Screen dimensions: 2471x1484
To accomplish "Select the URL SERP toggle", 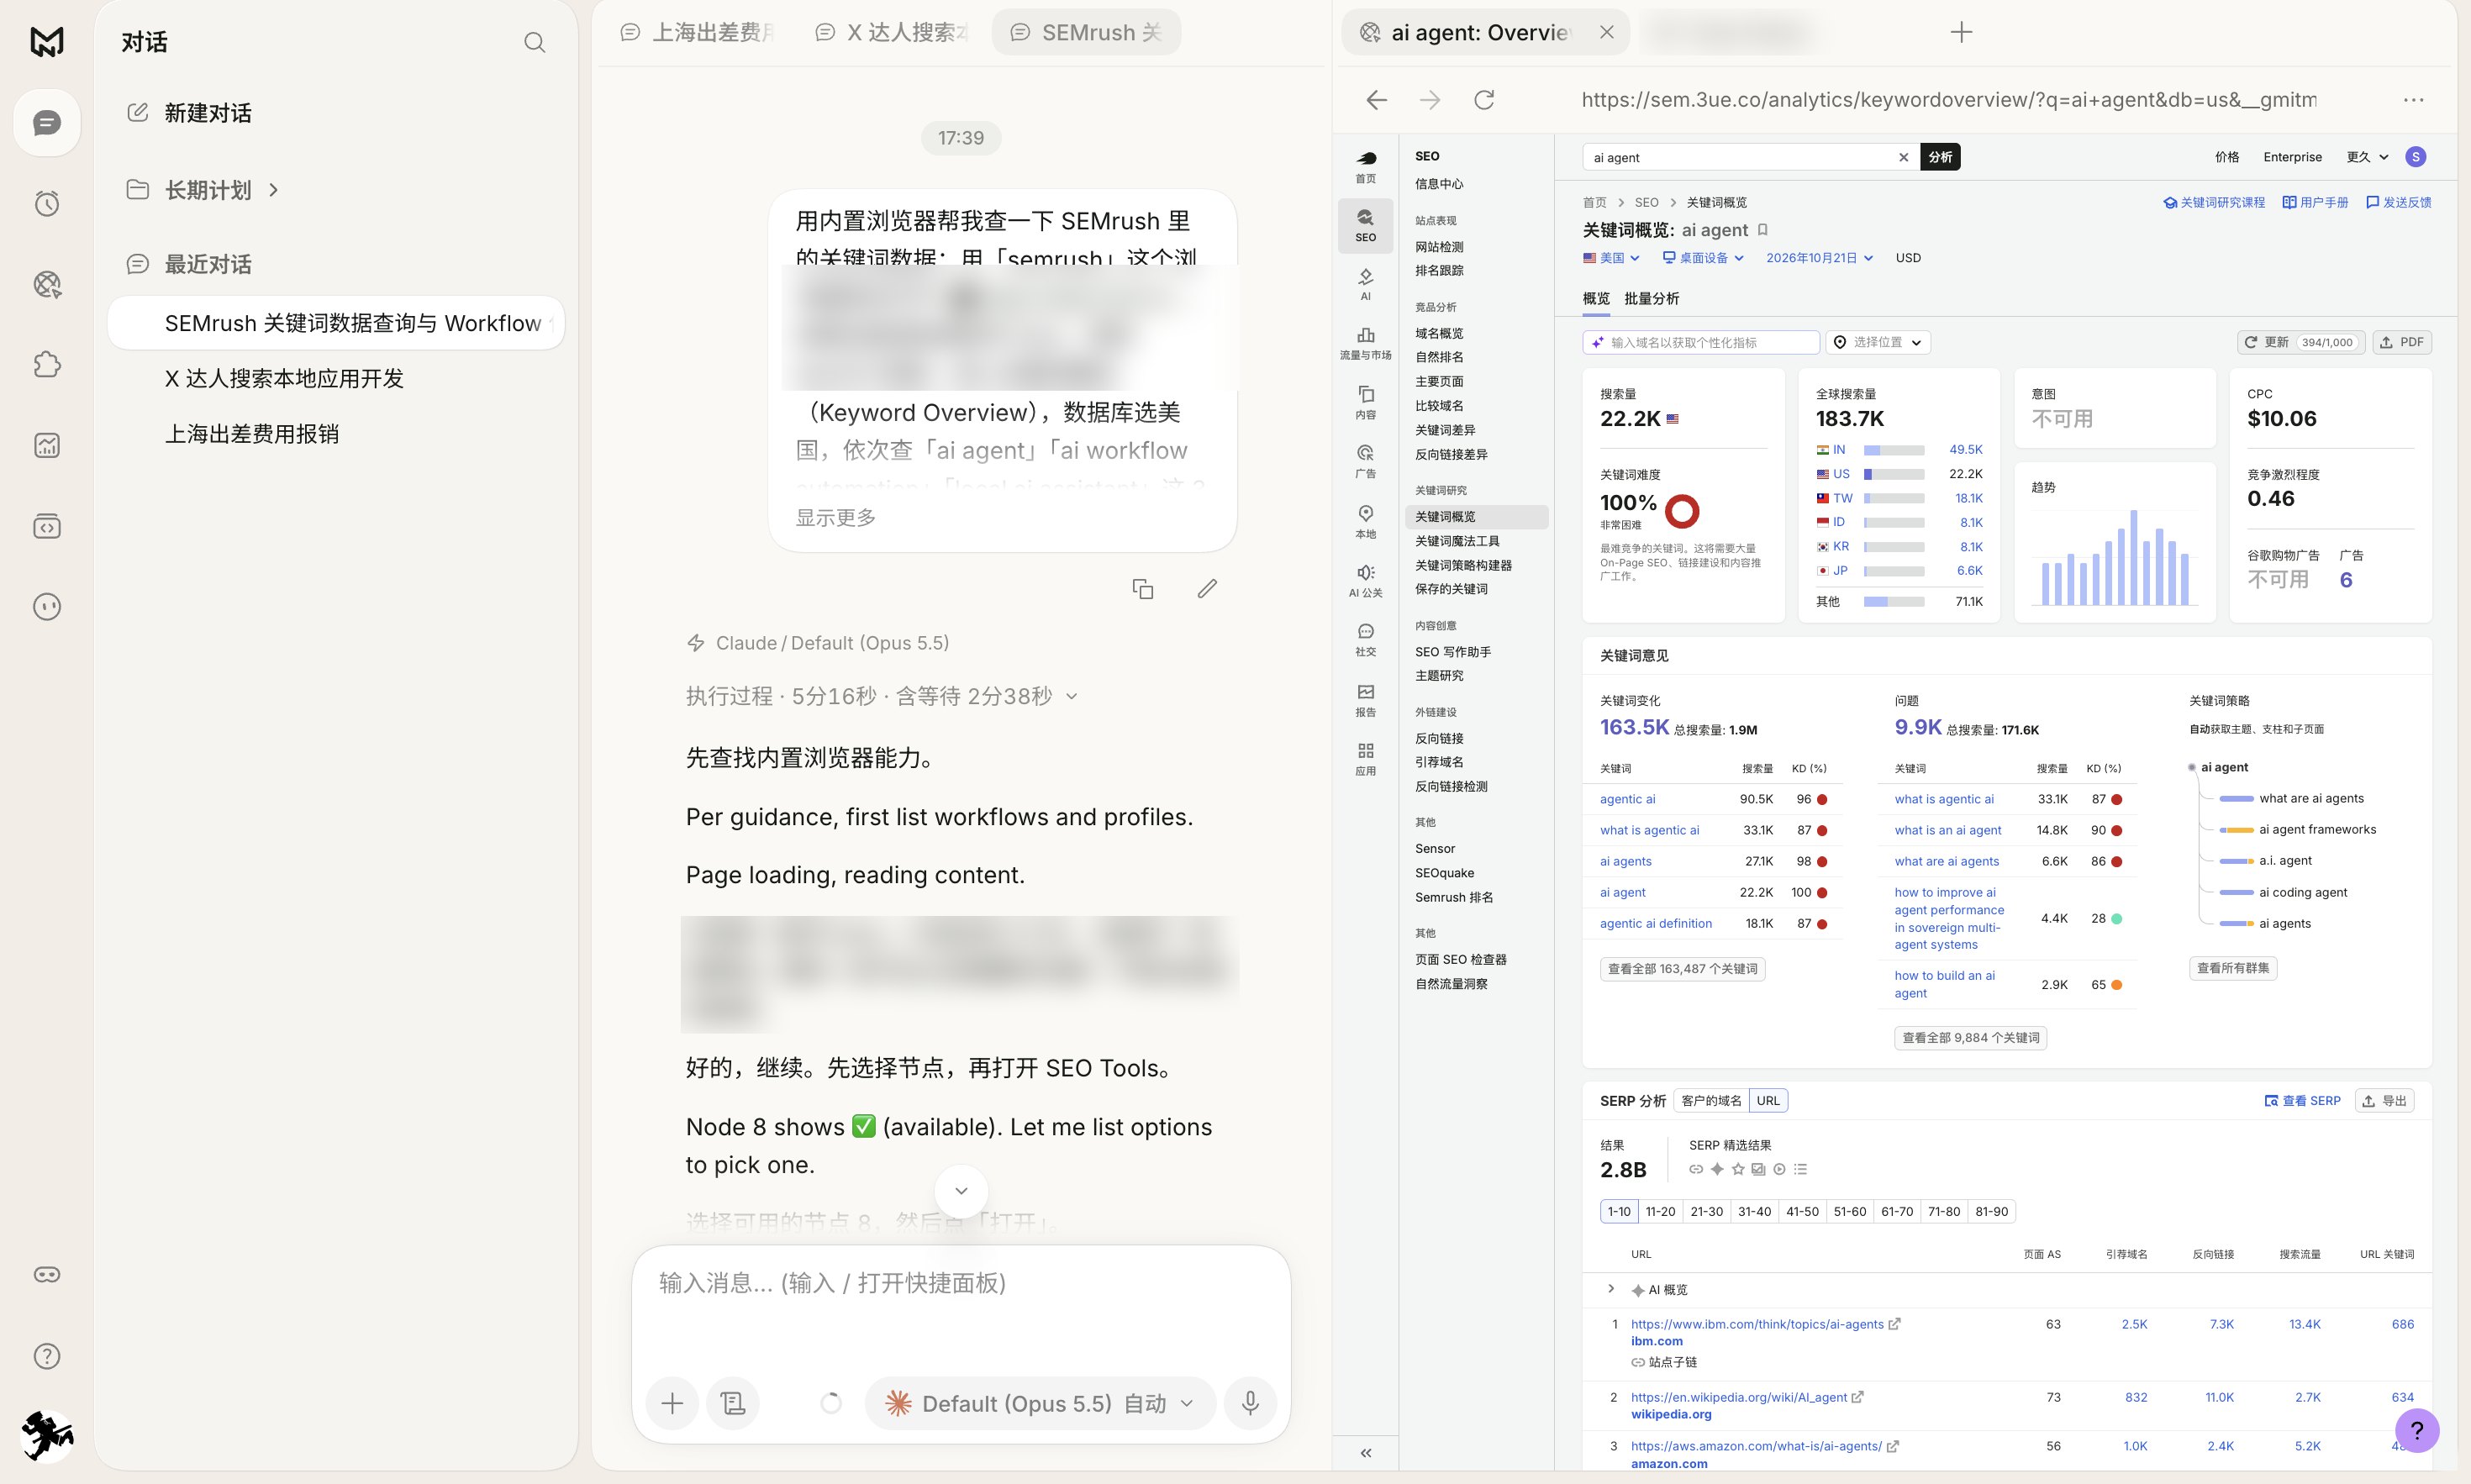I will tap(1767, 1101).
